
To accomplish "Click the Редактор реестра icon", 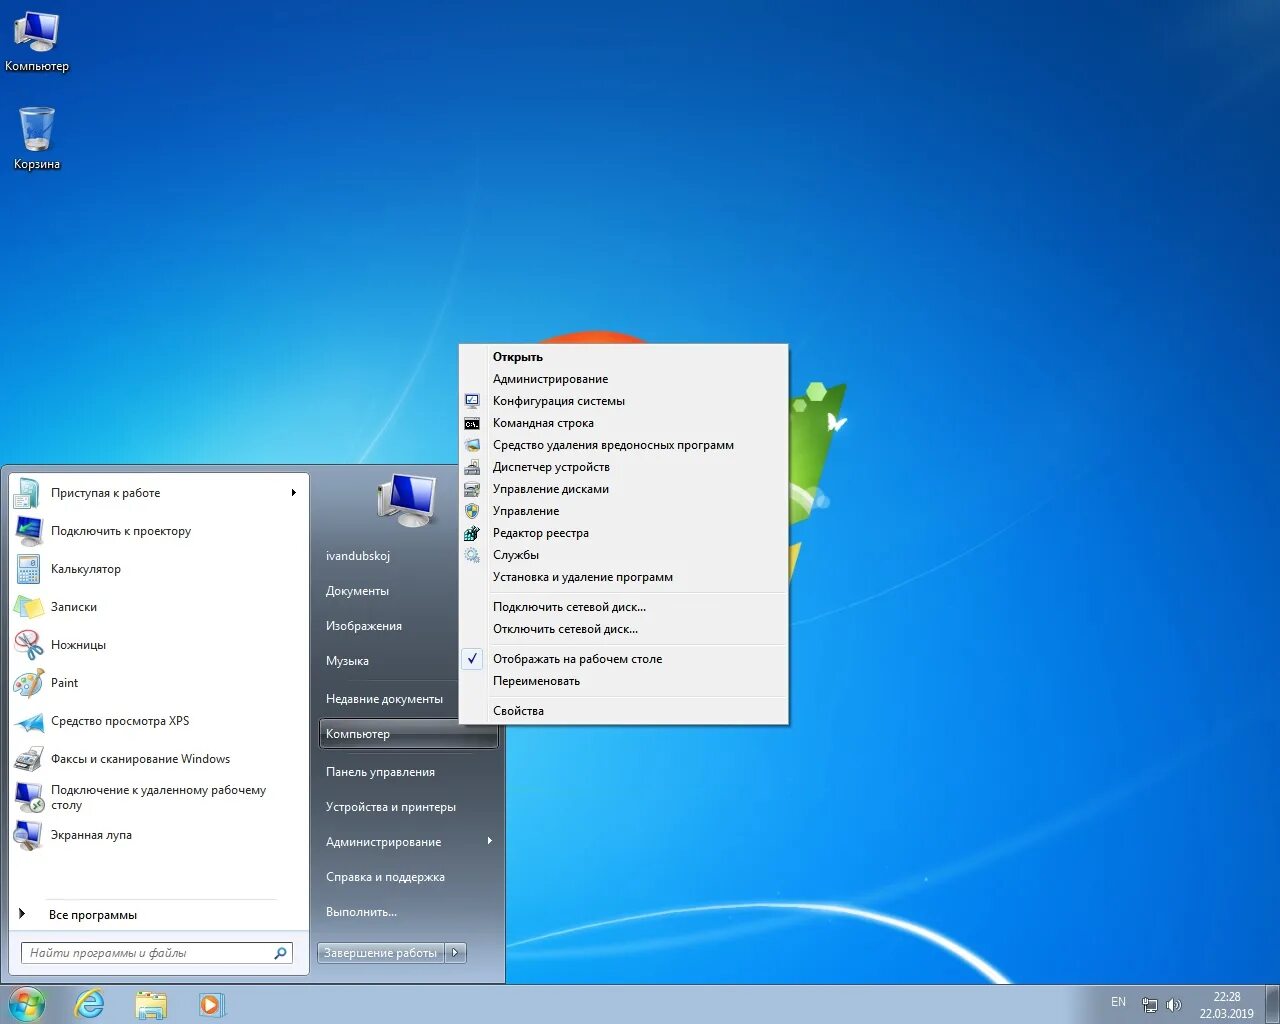I will pos(472,533).
